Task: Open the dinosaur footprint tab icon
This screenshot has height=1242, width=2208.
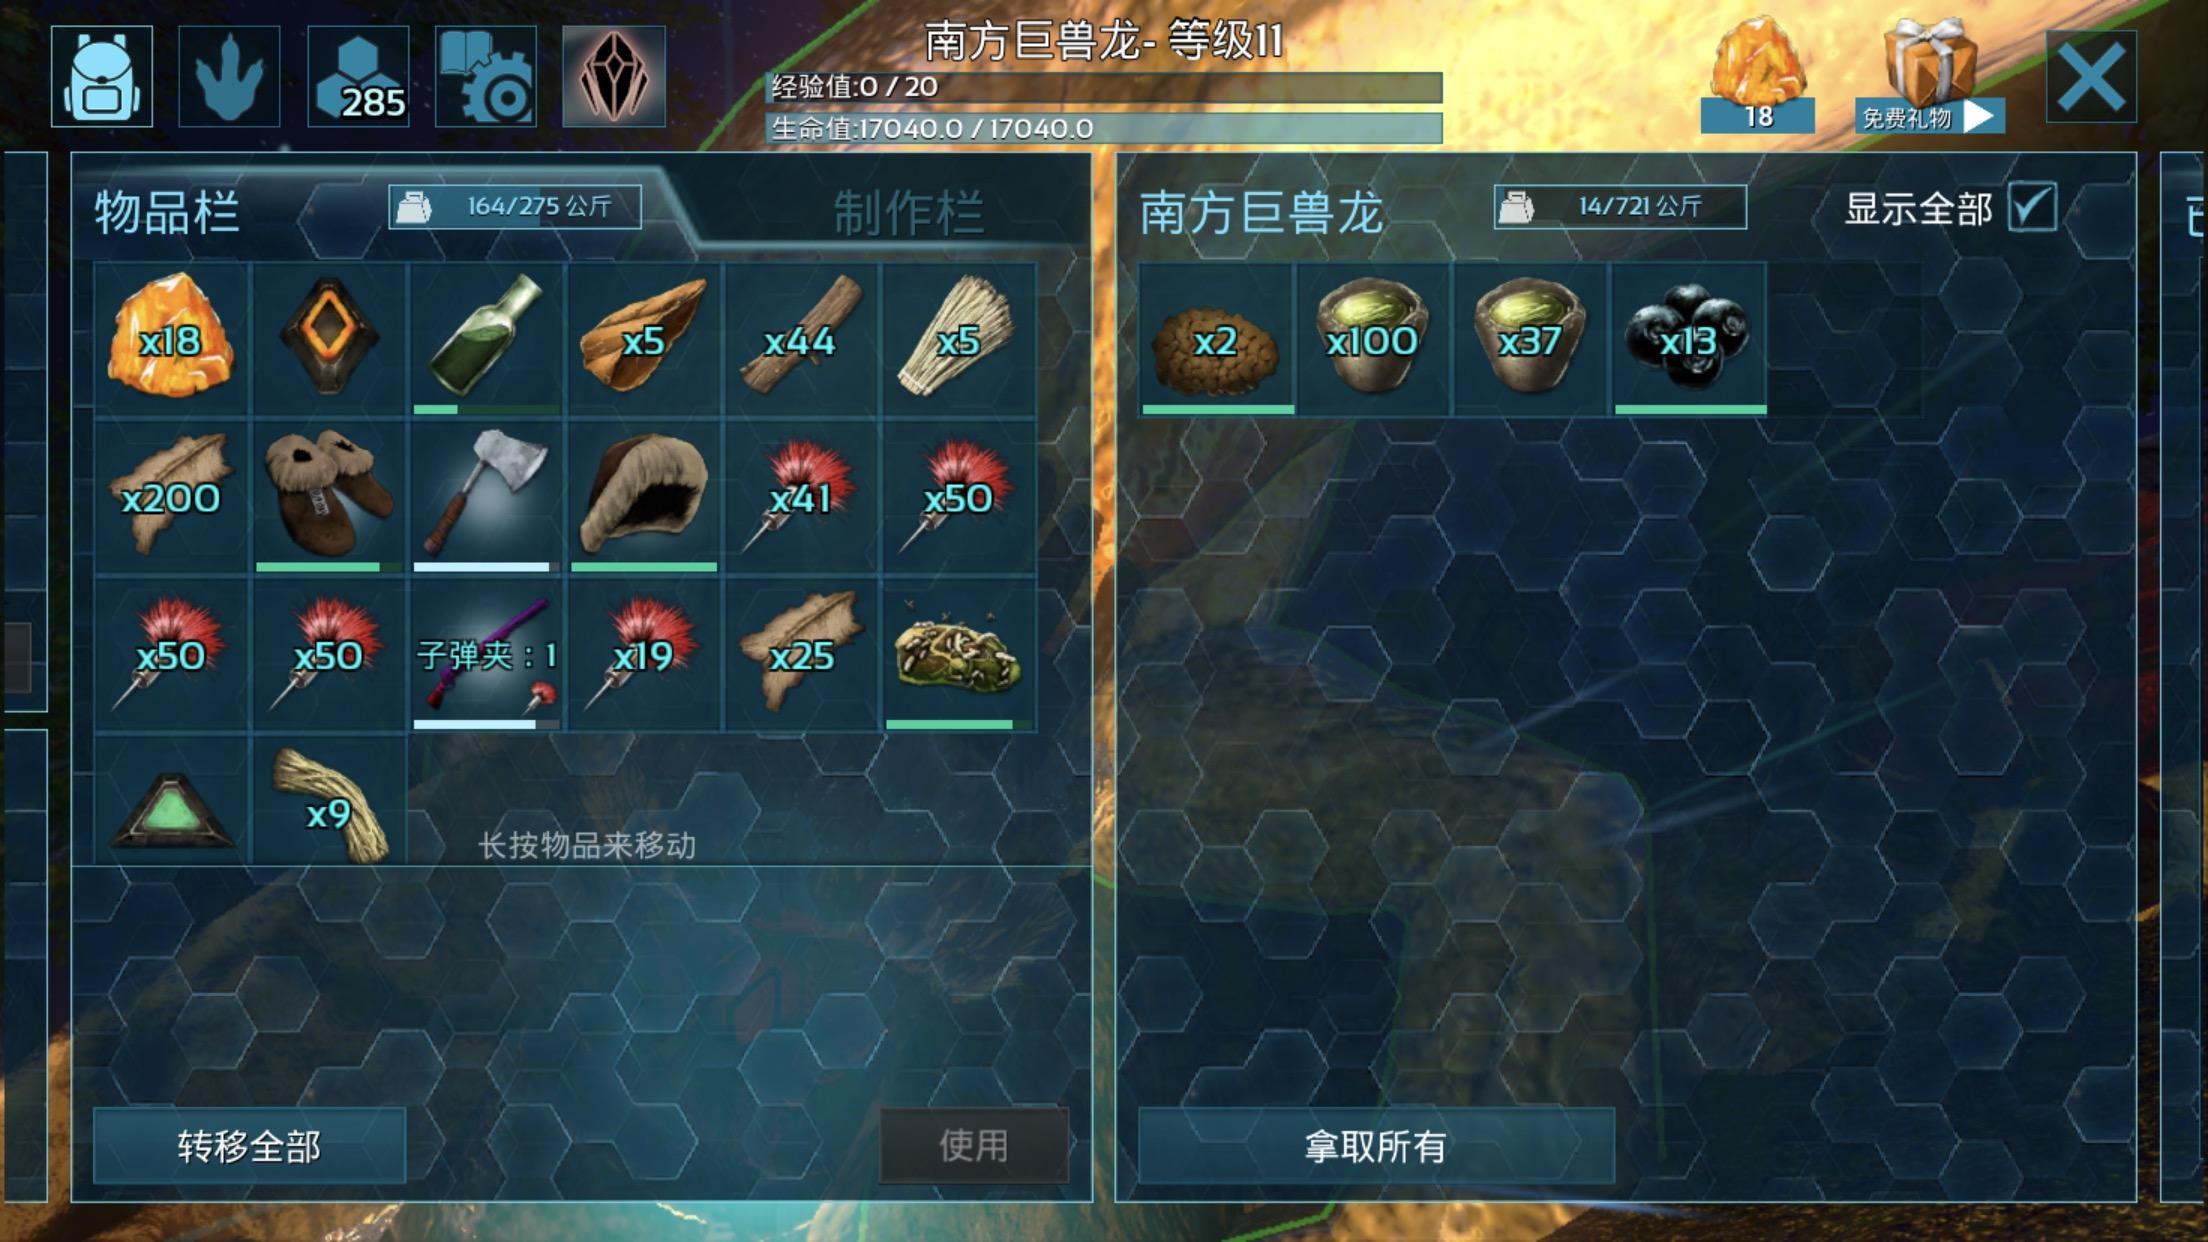Action: [229, 77]
